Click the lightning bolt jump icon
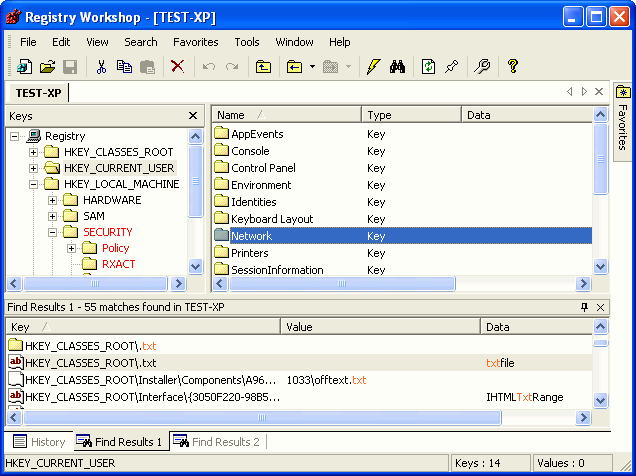This screenshot has height=476, width=636. [374, 66]
